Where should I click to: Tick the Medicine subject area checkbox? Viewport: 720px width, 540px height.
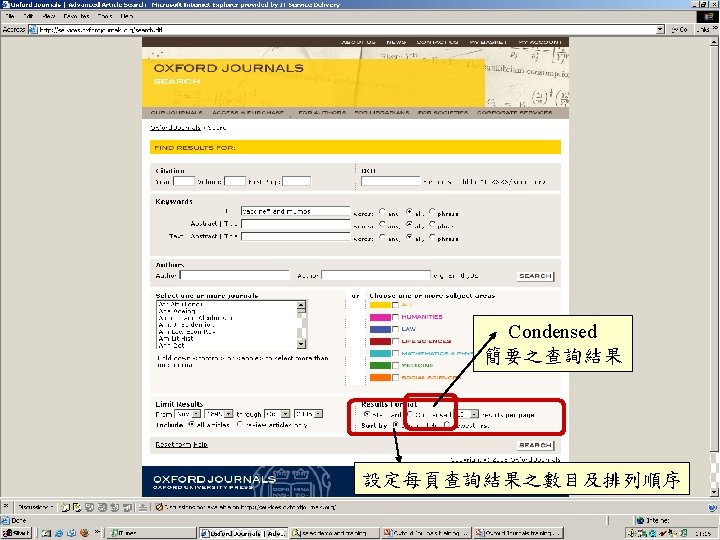[395, 366]
